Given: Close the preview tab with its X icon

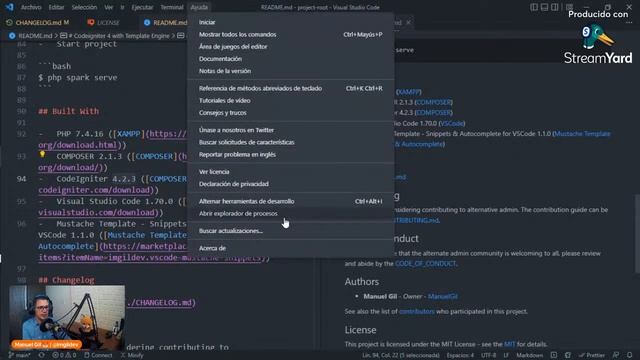Looking at the screenshot, I should click(408, 22).
